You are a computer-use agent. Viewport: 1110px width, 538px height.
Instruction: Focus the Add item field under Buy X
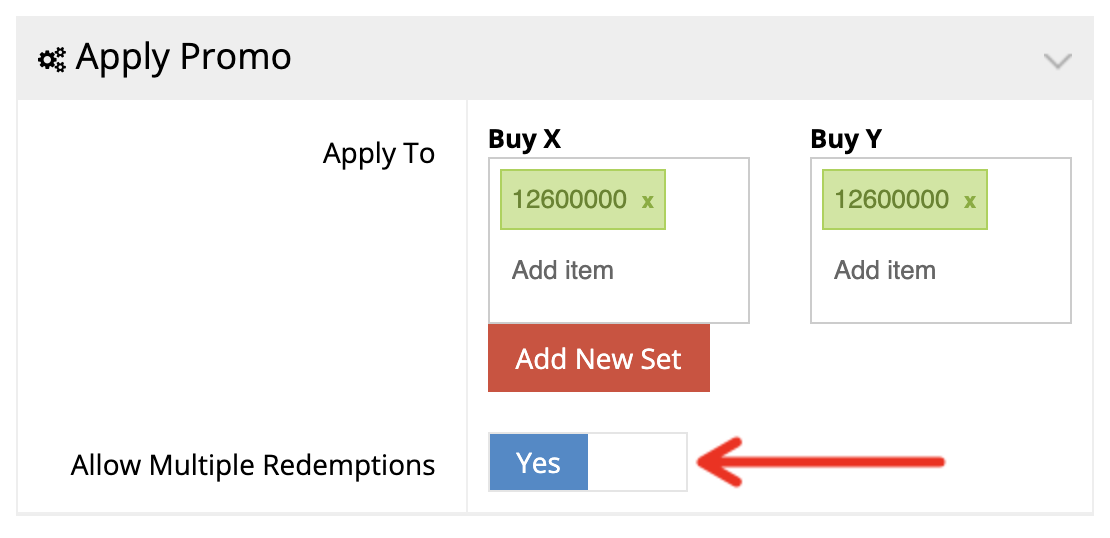(563, 270)
